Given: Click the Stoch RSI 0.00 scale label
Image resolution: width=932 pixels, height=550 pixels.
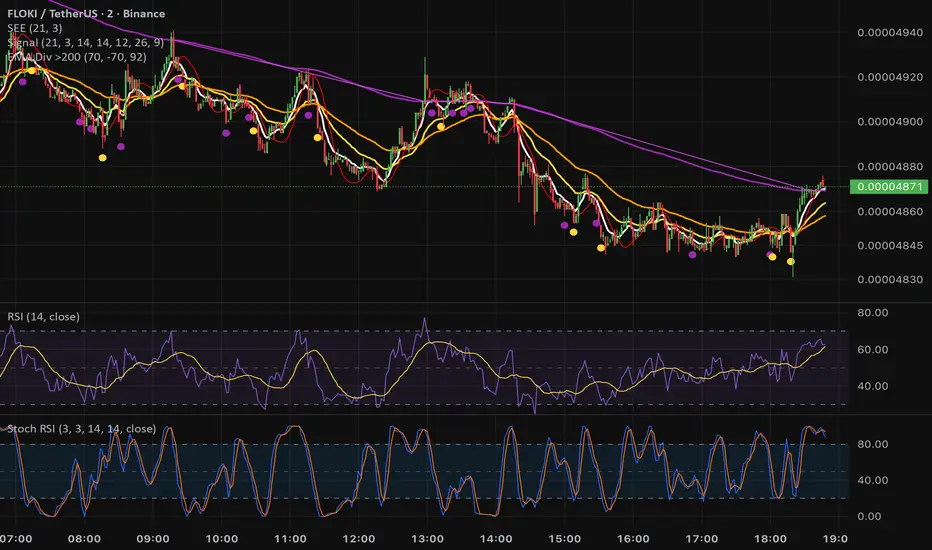Looking at the screenshot, I should click(x=870, y=516).
